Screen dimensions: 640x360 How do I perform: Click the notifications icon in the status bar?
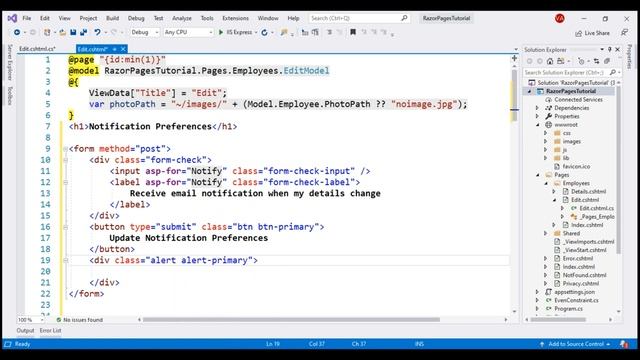[624, 344]
